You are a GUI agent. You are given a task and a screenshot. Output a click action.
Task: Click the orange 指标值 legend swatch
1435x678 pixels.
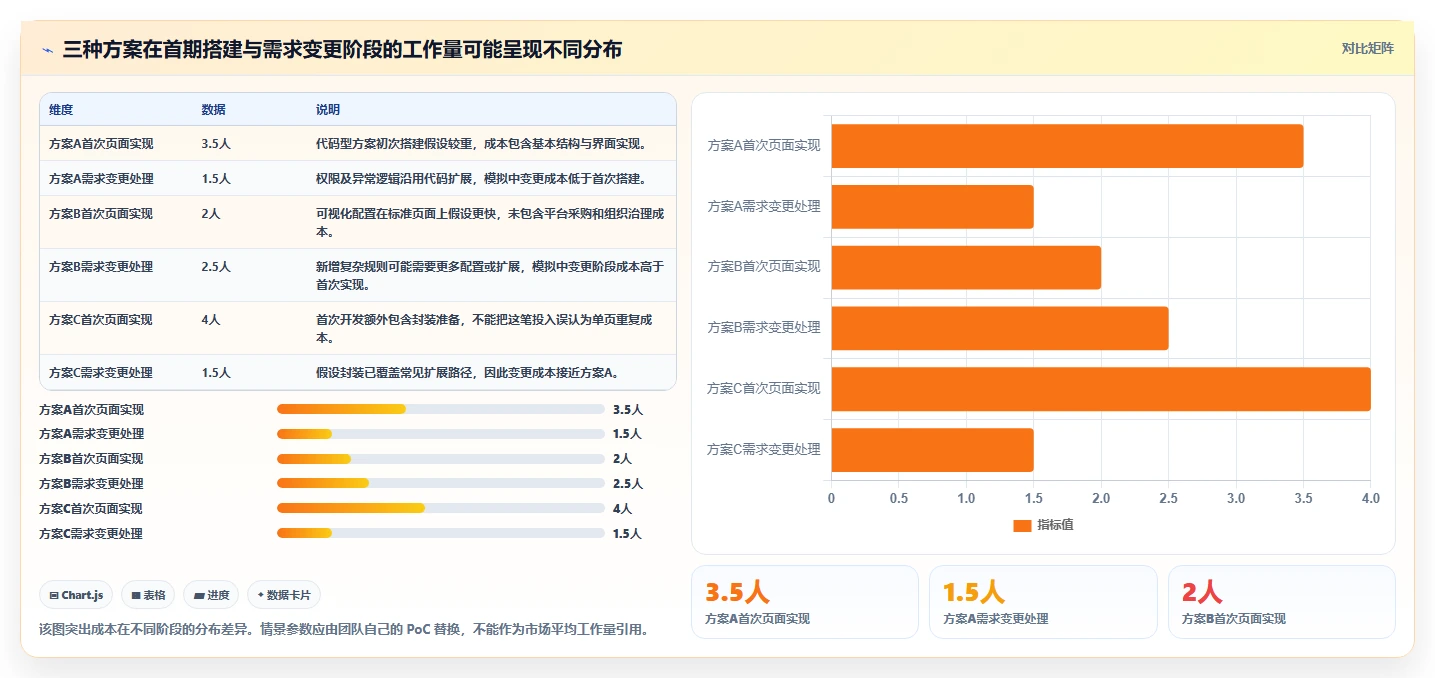coord(1022,525)
